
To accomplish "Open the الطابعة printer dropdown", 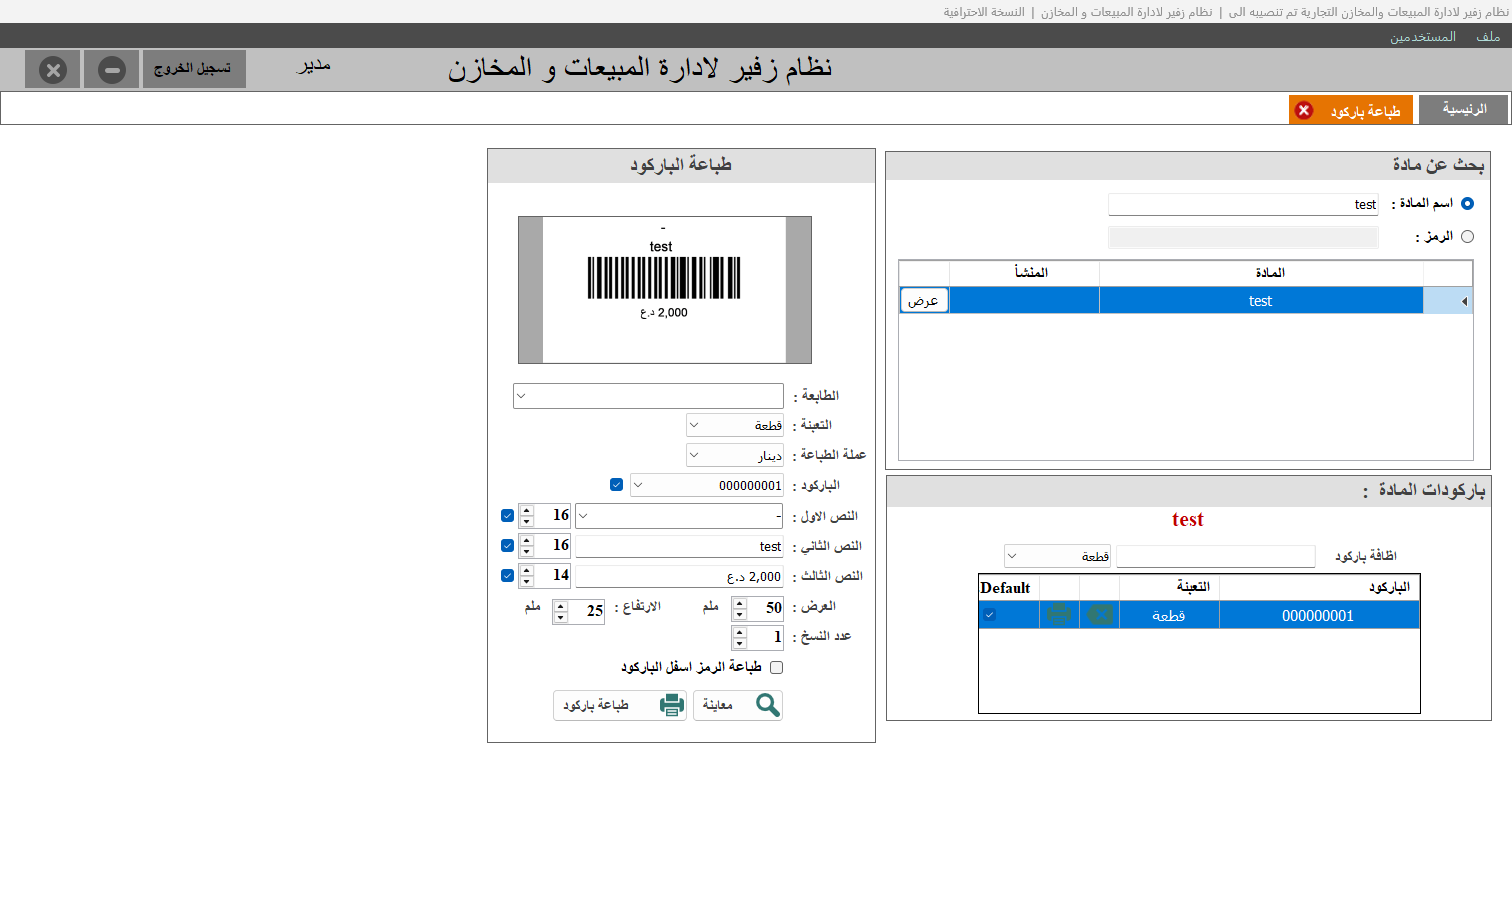I will tap(648, 396).
